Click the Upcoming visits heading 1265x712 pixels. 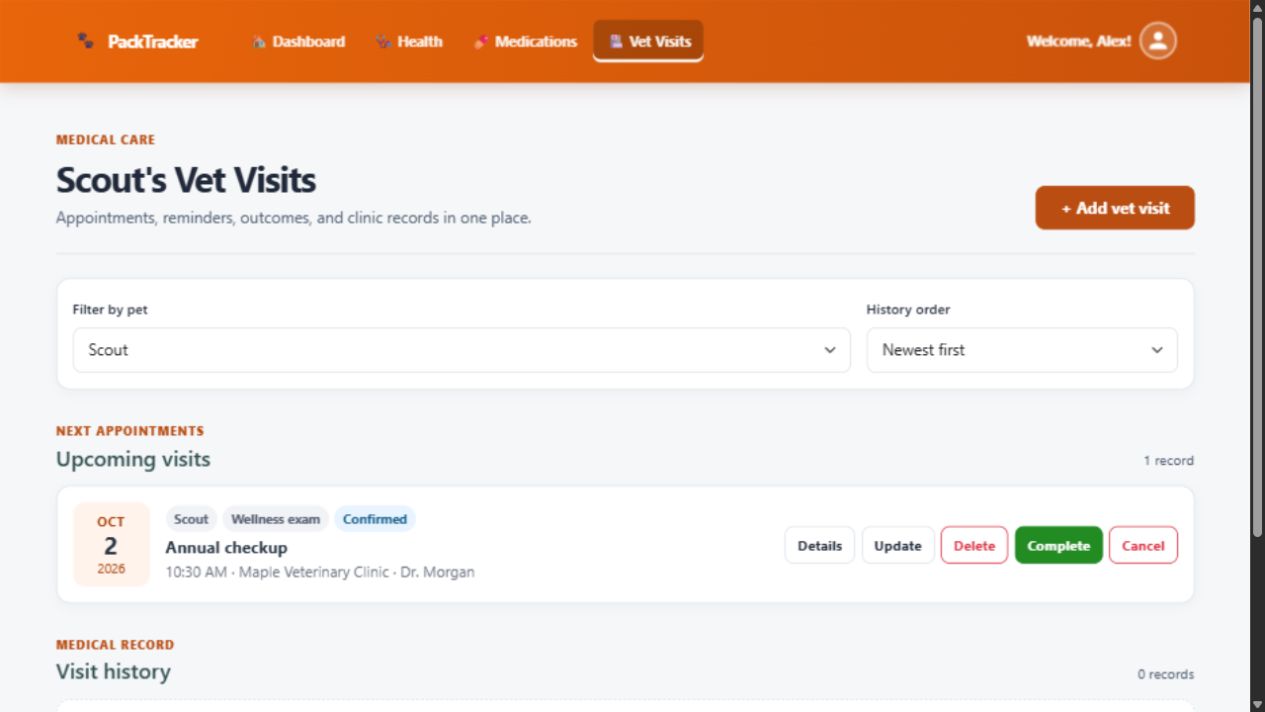133,459
